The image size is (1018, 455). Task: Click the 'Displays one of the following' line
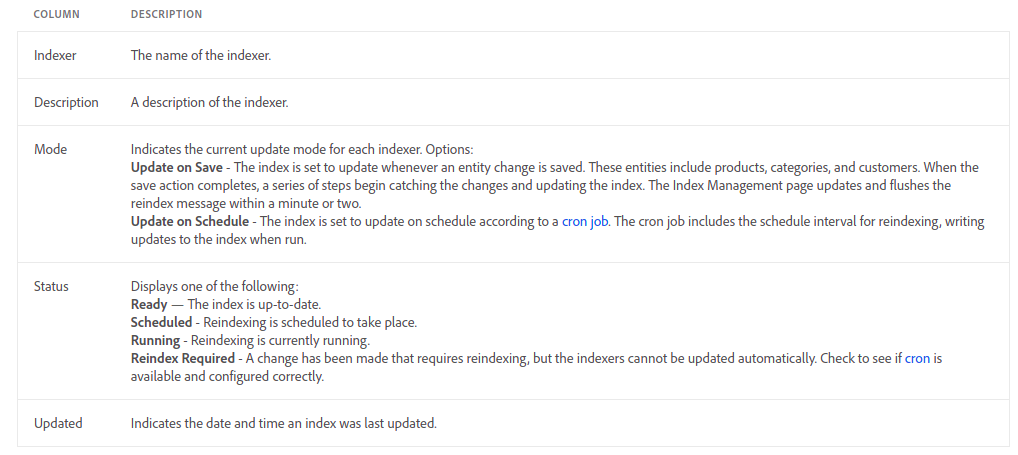[214, 286]
